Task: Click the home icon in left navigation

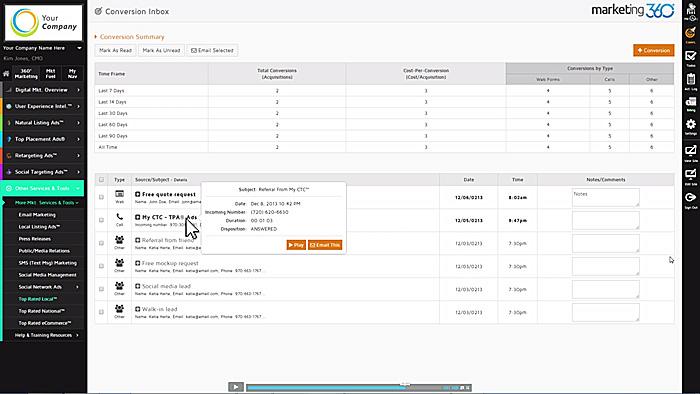Action: click(6, 74)
